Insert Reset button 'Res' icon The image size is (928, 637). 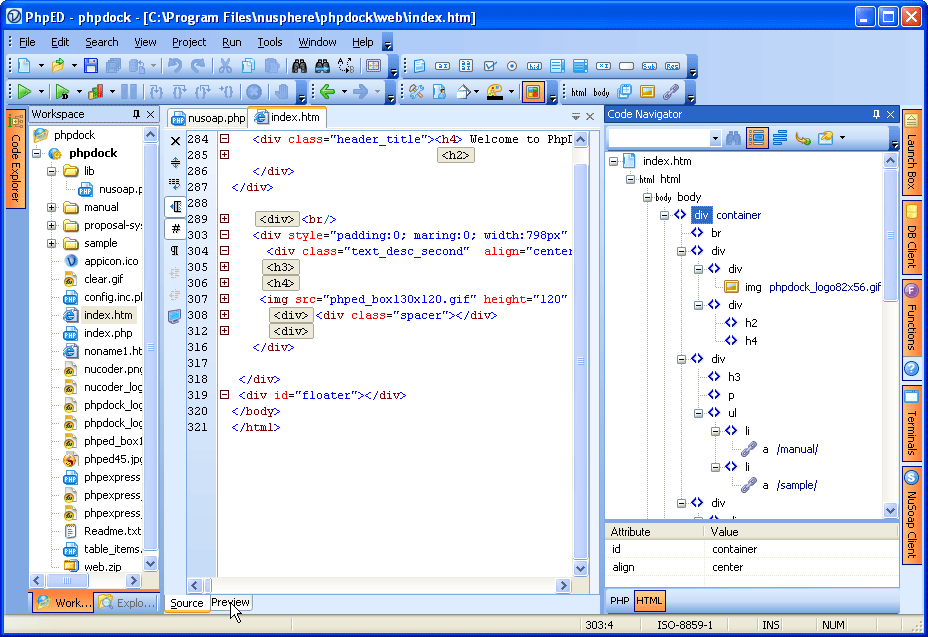click(672, 66)
